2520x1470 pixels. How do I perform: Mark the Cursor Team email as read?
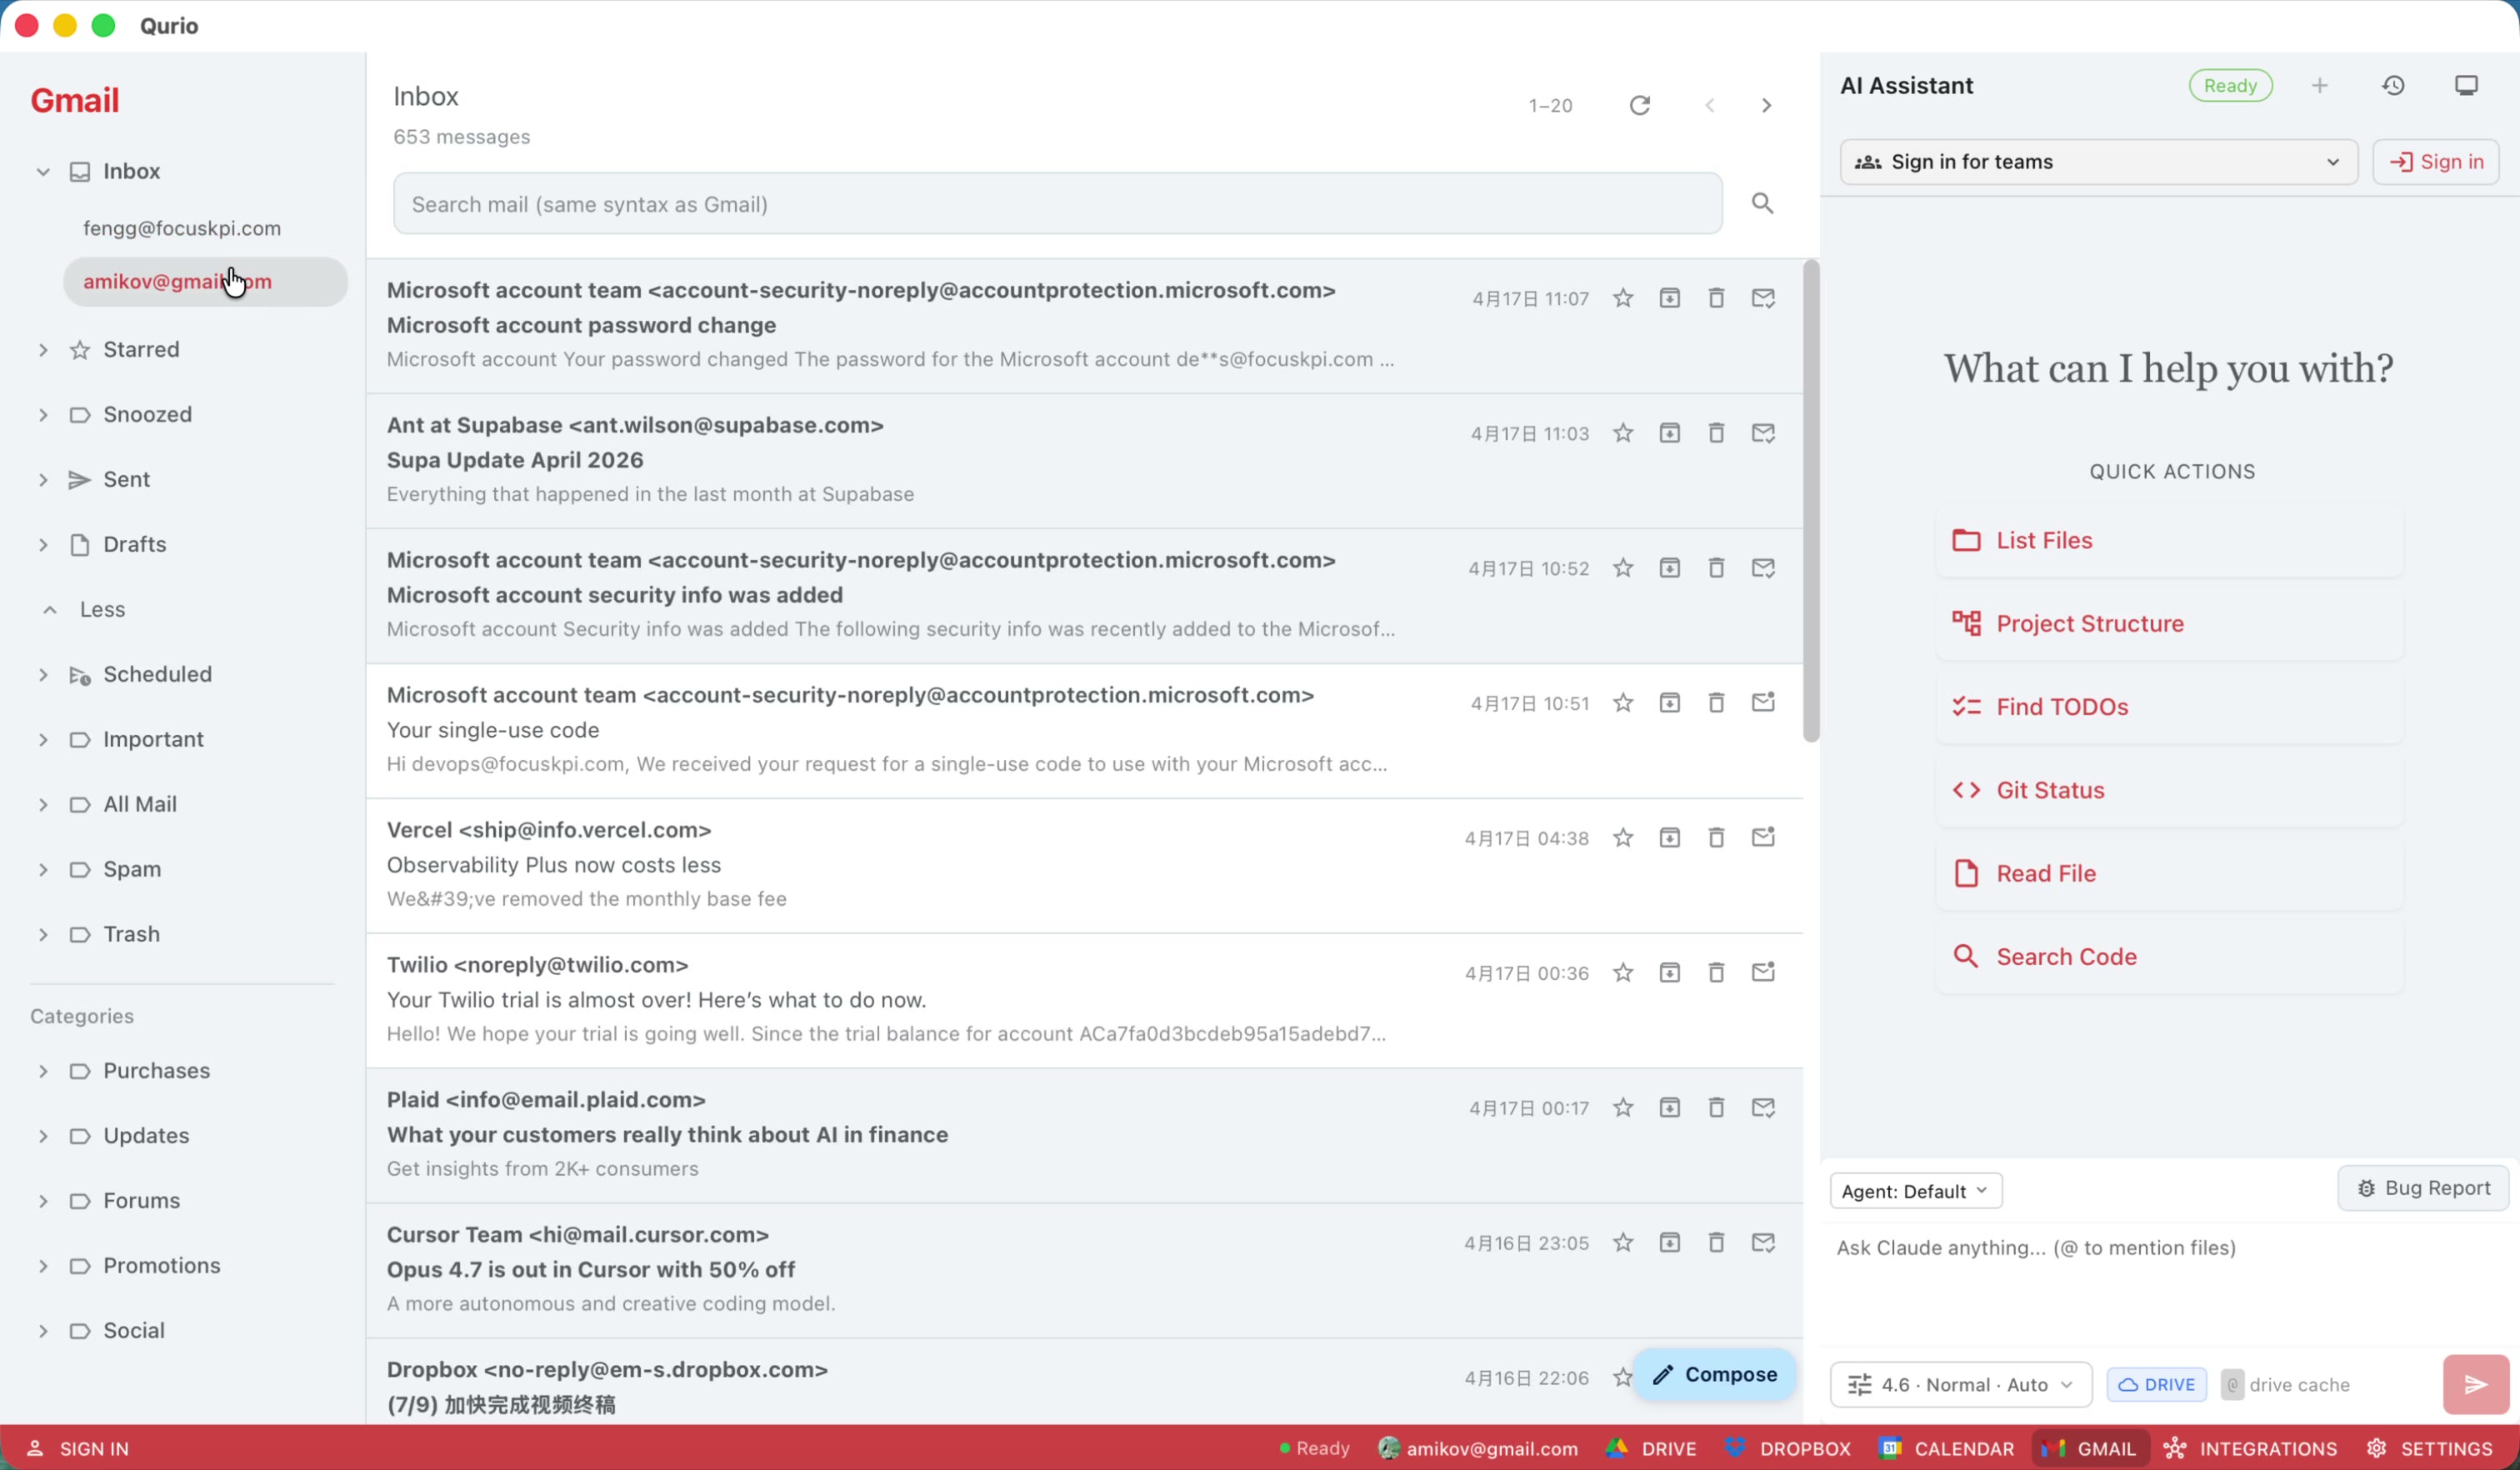(1762, 1242)
